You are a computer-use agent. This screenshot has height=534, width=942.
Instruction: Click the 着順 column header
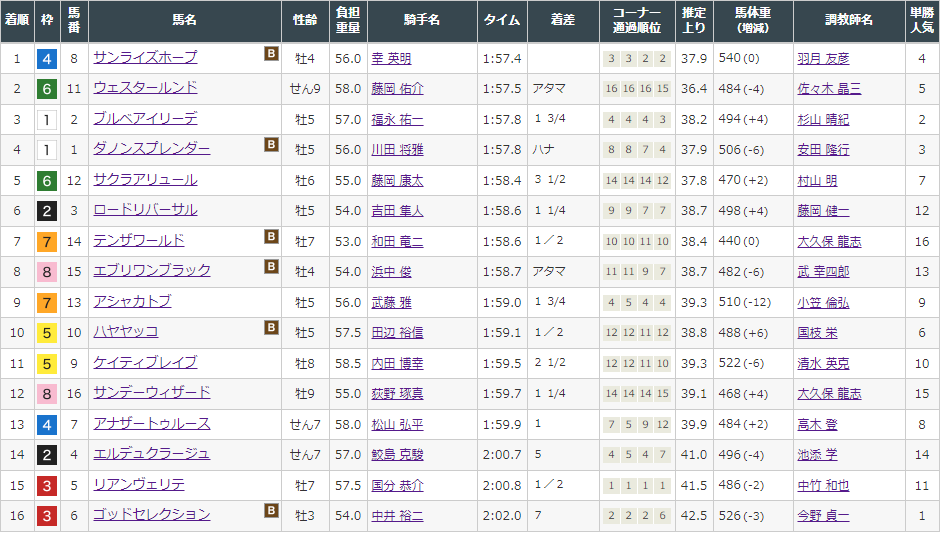(17, 20)
